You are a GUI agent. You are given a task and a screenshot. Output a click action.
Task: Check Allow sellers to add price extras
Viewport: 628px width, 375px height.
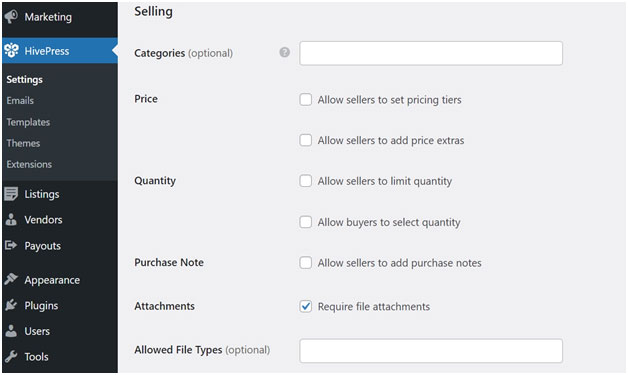click(306, 140)
